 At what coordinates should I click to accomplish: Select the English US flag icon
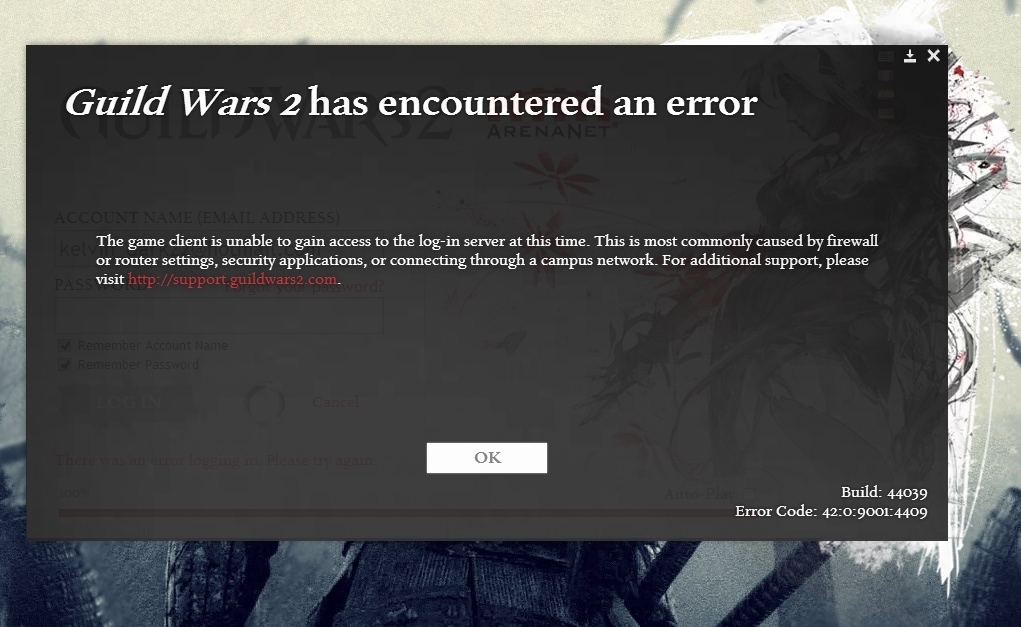click(x=886, y=57)
